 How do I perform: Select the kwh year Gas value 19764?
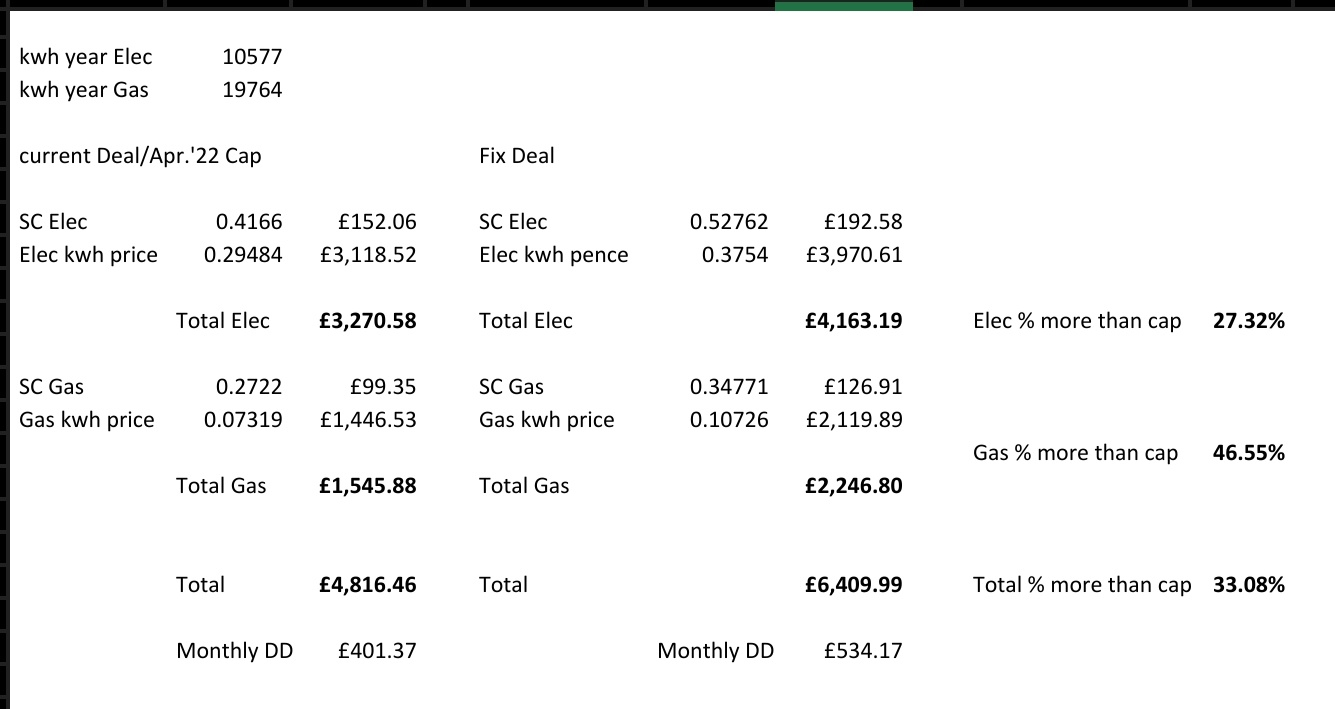(x=252, y=90)
